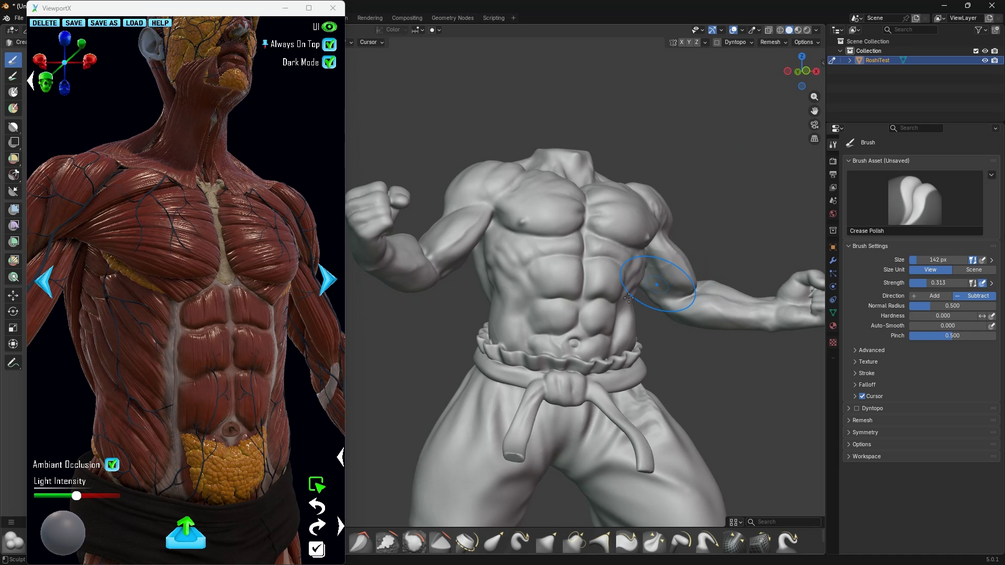
Task: Open the Tool properties tab icon
Action: [833, 145]
